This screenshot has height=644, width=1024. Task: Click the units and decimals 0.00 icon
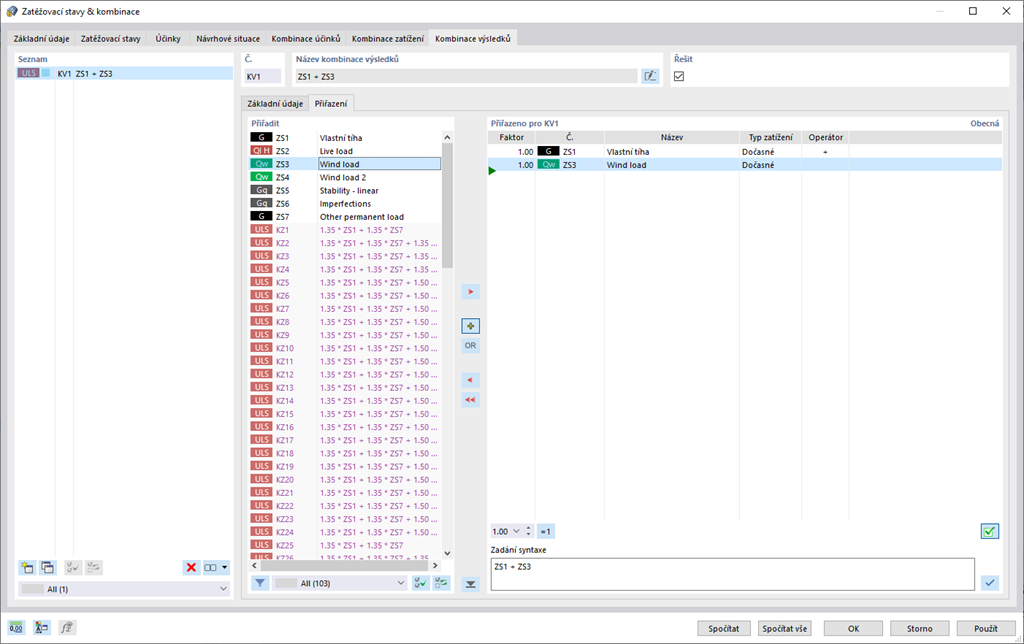(16, 628)
